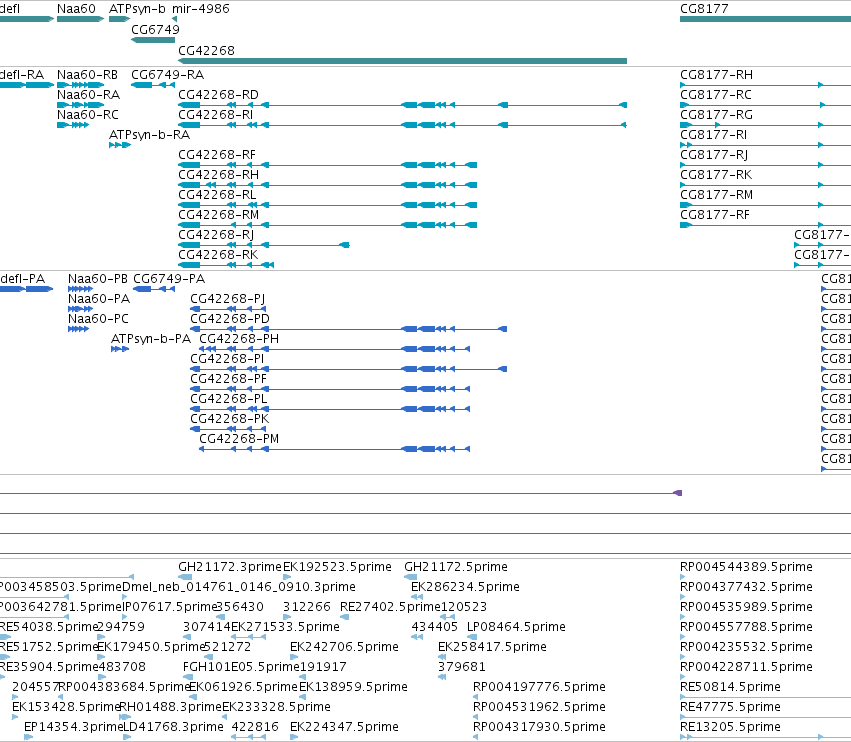Open protein CG42268-PL

coord(228,399)
